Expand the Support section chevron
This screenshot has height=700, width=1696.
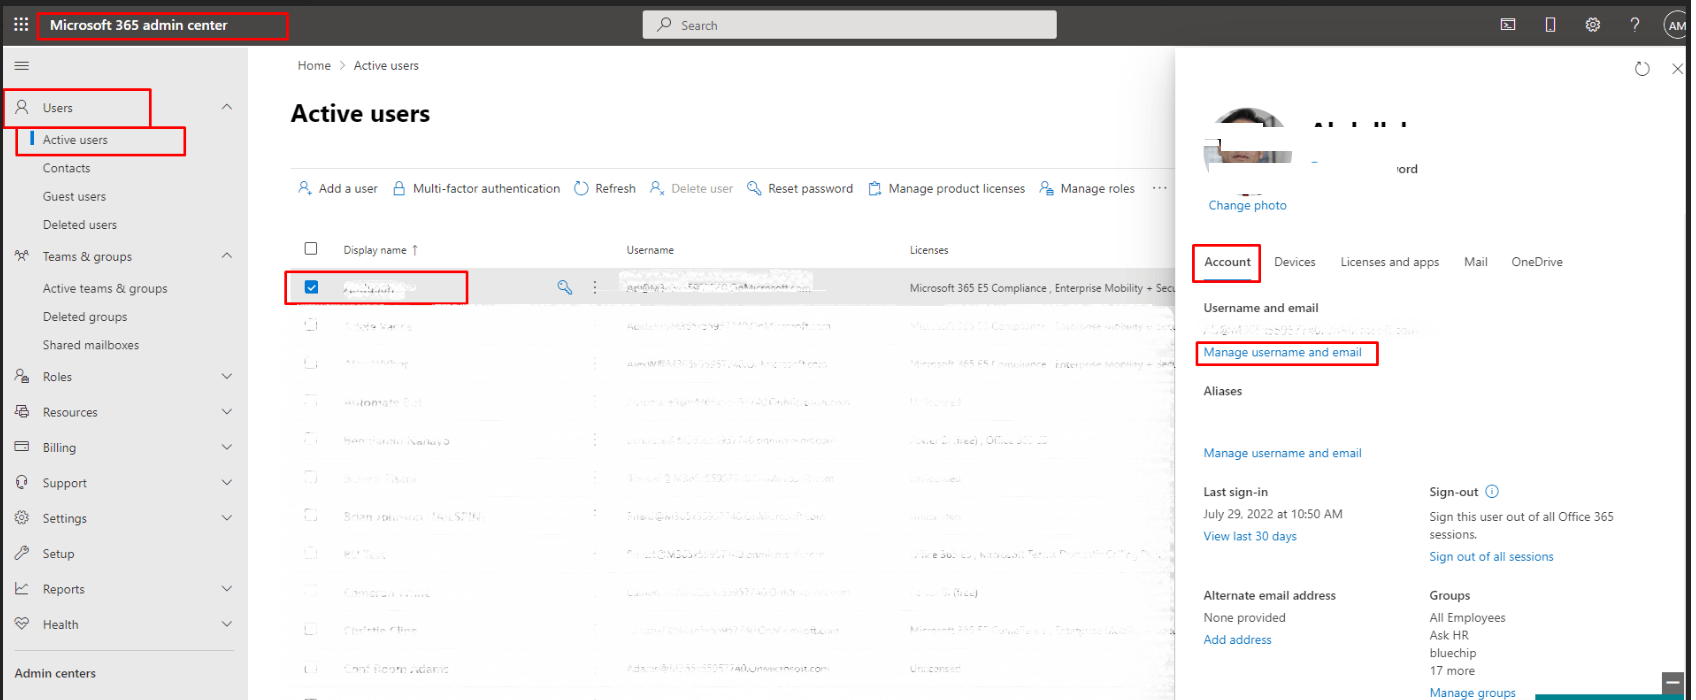click(227, 483)
